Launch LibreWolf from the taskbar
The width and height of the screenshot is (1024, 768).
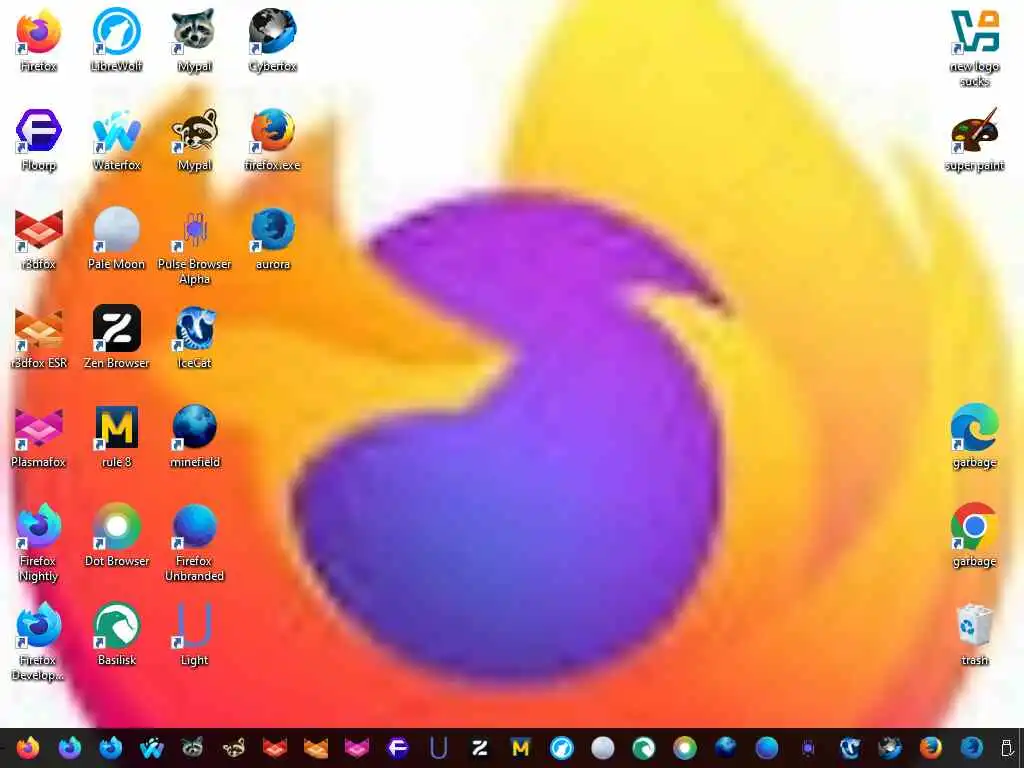click(562, 748)
